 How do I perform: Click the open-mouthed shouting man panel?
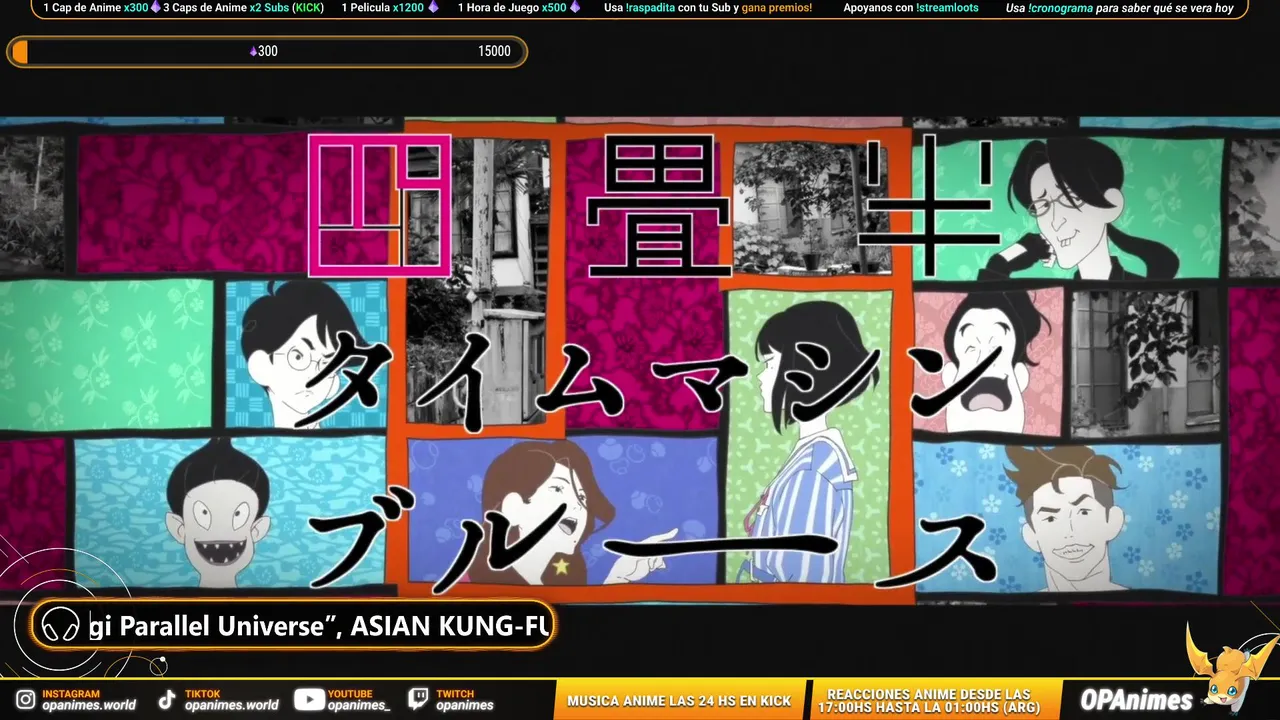click(x=988, y=362)
